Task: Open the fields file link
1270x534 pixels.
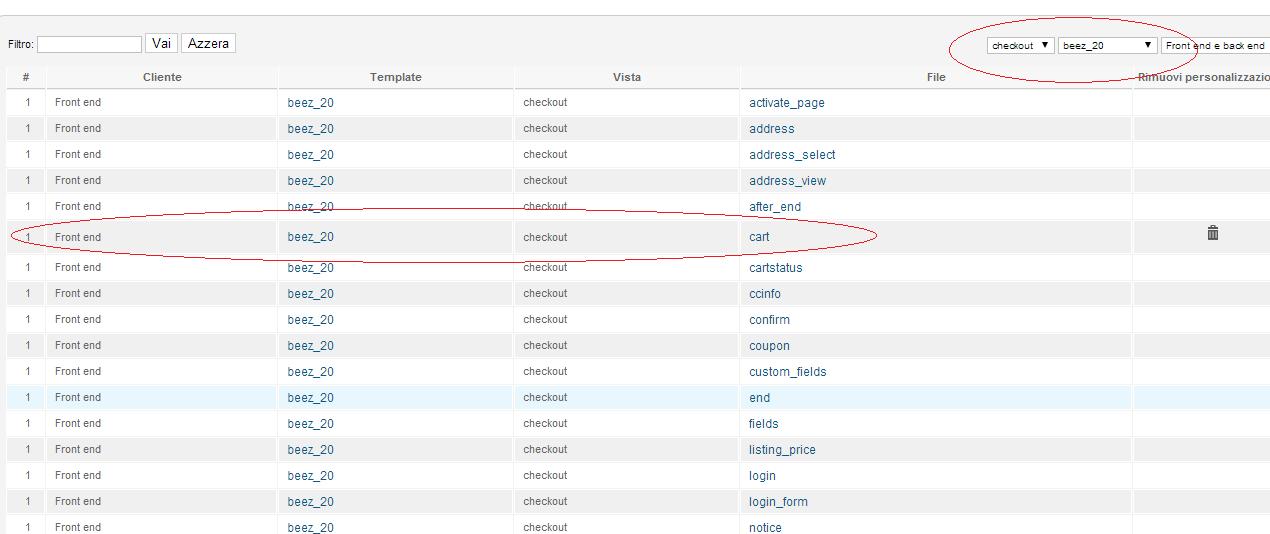Action: click(764, 424)
